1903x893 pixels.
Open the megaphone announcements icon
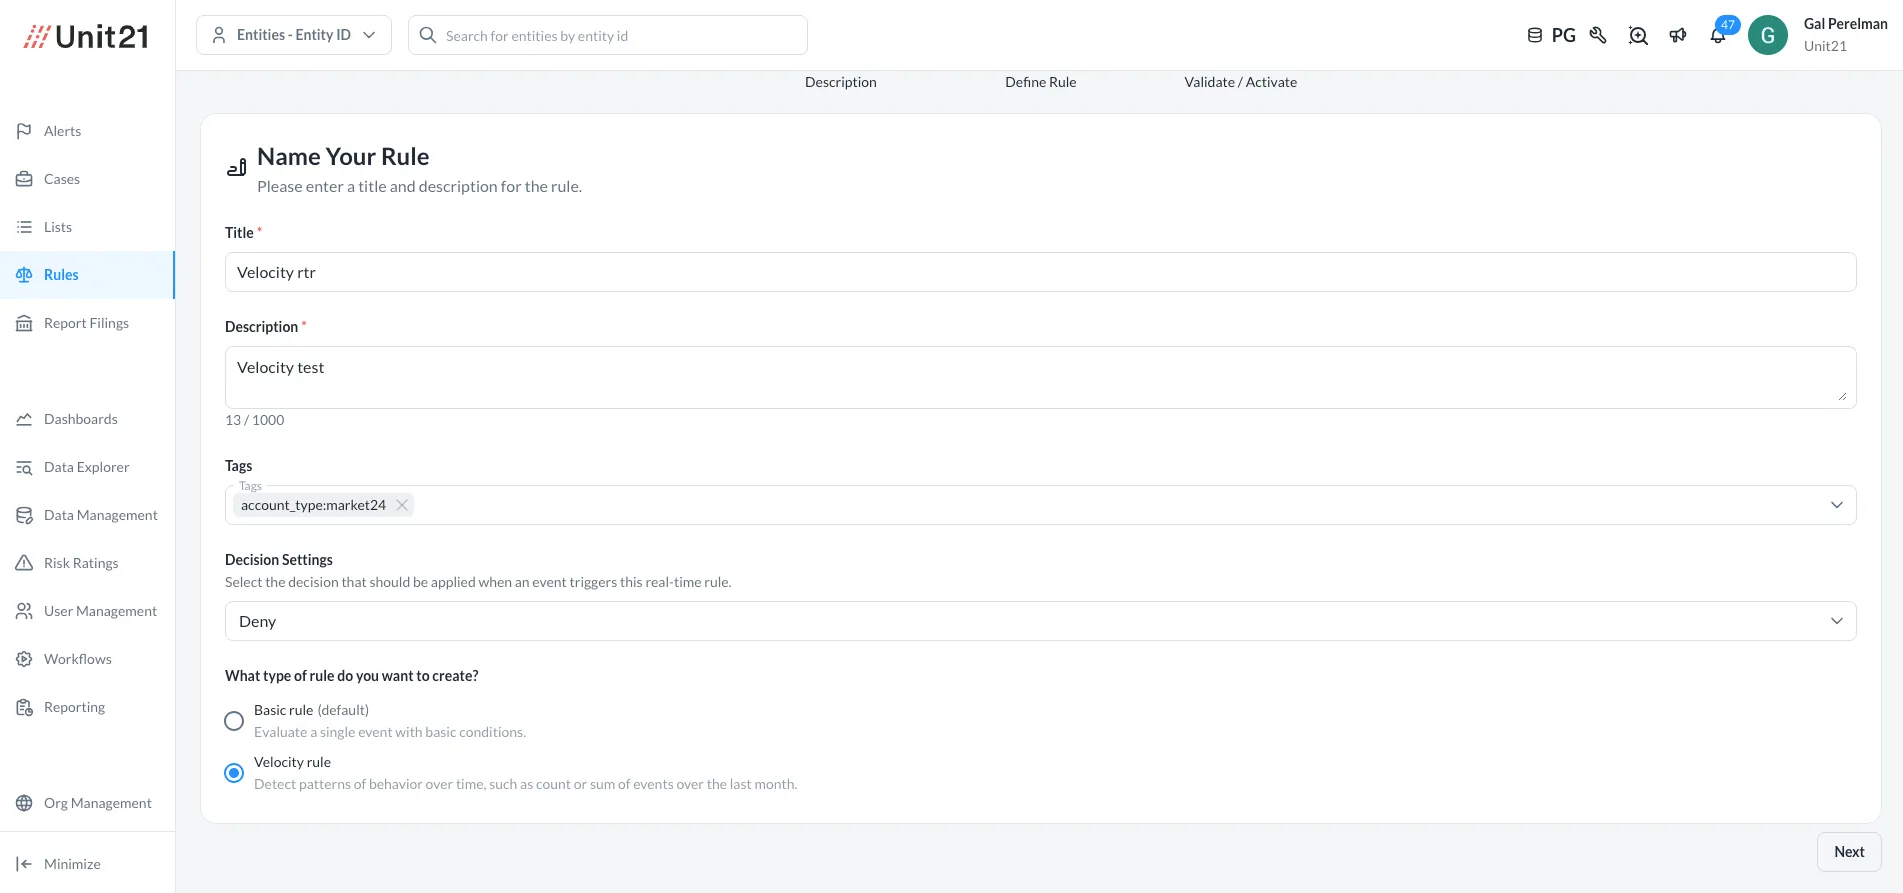pyautogui.click(x=1678, y=35)
